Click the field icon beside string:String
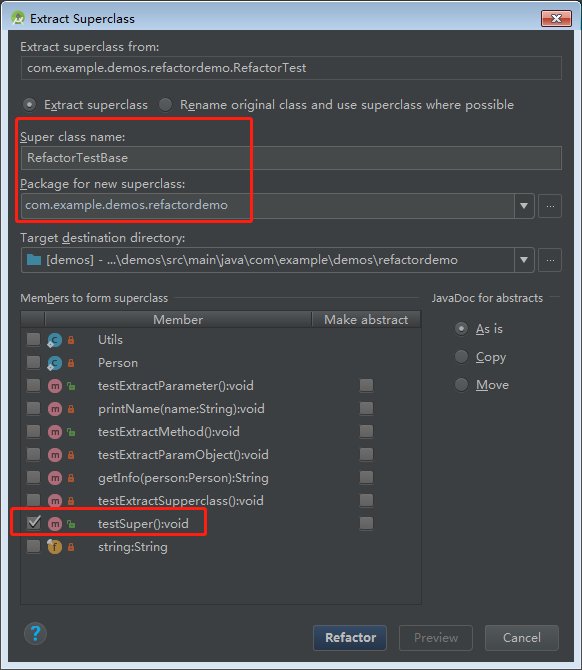 click(x=55, y=547)
